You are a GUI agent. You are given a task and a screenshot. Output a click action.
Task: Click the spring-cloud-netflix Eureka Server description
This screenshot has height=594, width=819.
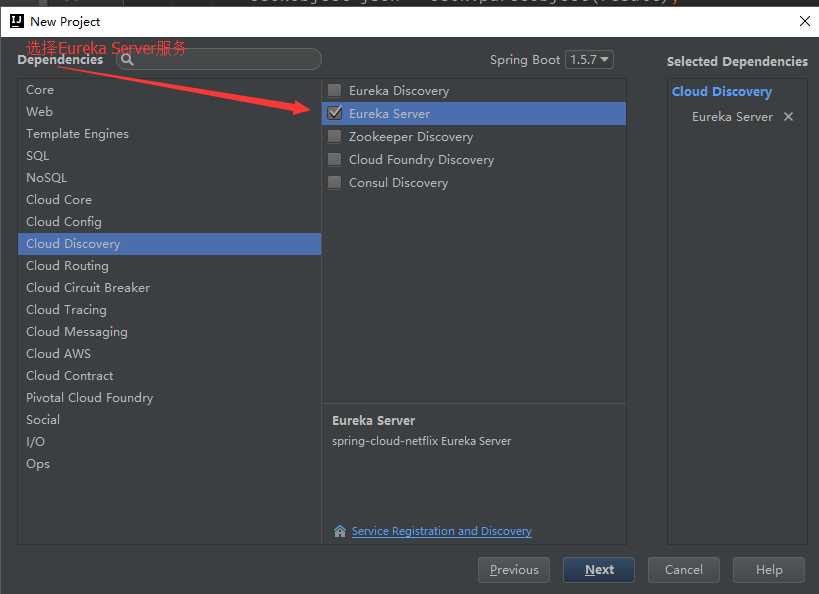[x=422, y=441]
